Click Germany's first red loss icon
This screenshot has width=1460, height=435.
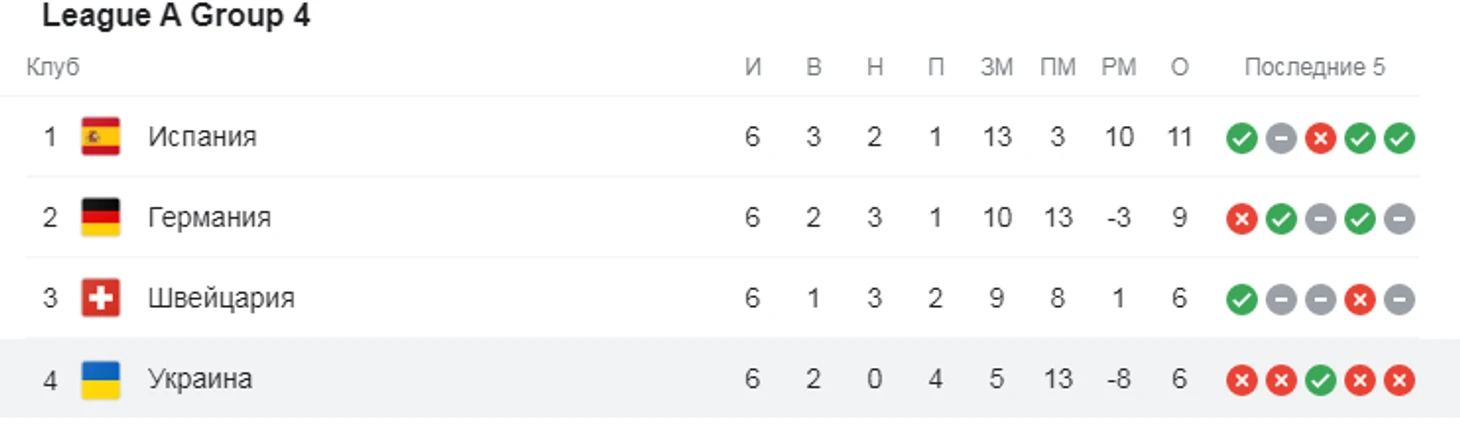point(1241,218)
